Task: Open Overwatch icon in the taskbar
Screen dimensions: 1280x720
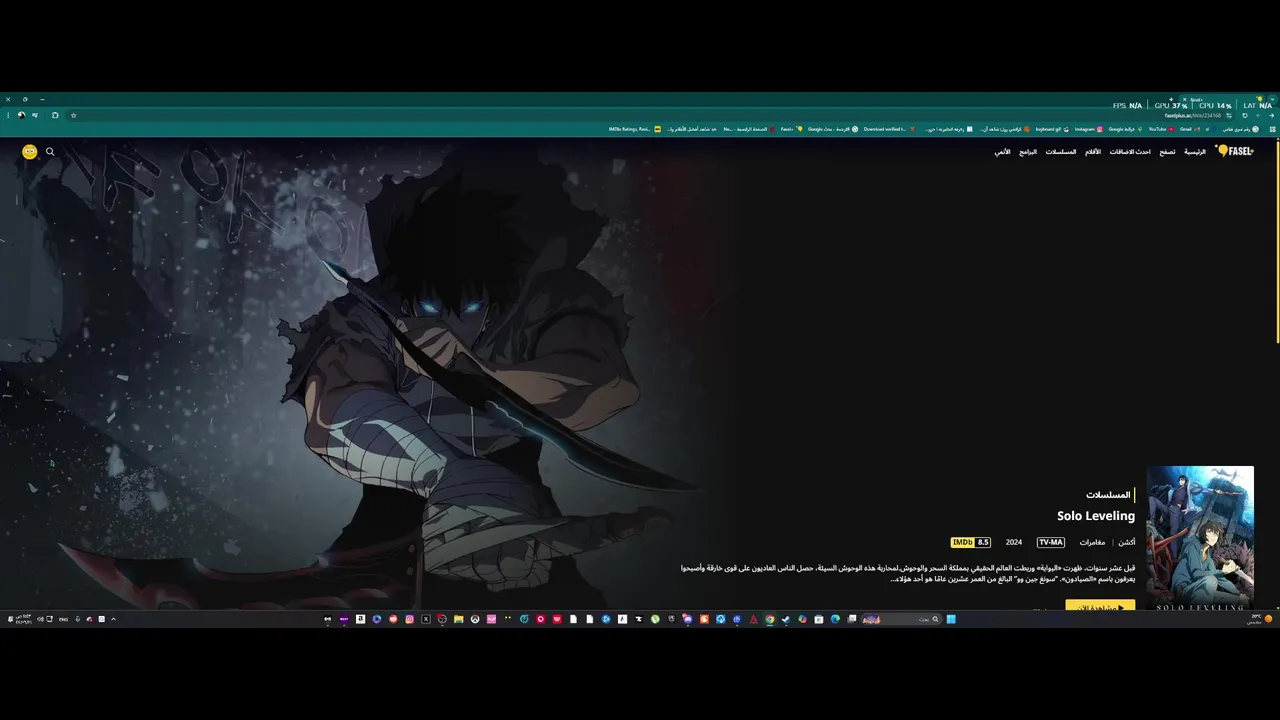Action: tap(475, 619)
